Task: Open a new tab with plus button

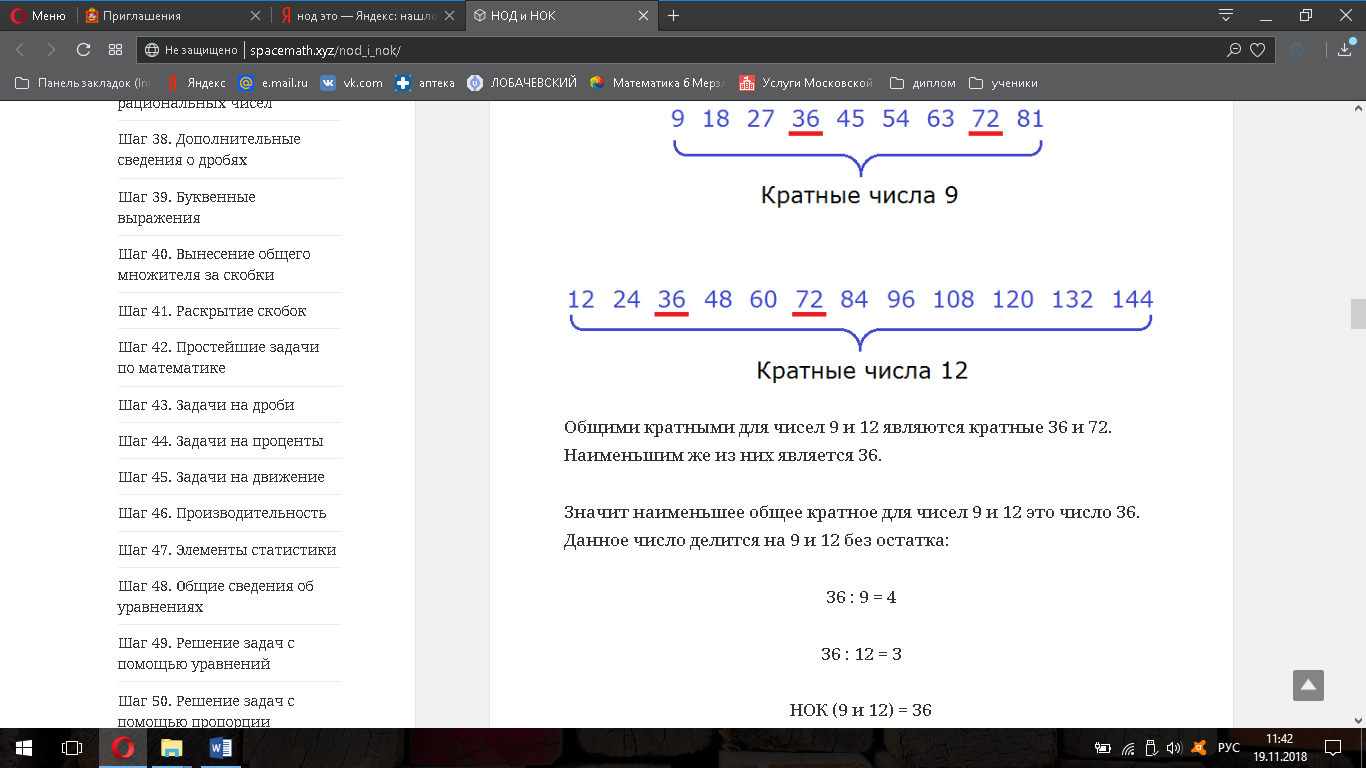Action: (x=673, y=15)
